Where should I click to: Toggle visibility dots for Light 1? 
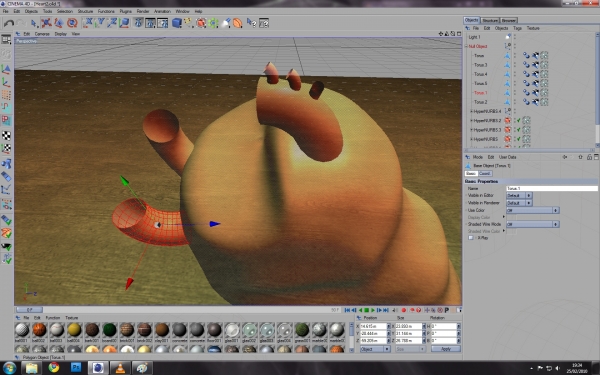pos(515,37)
